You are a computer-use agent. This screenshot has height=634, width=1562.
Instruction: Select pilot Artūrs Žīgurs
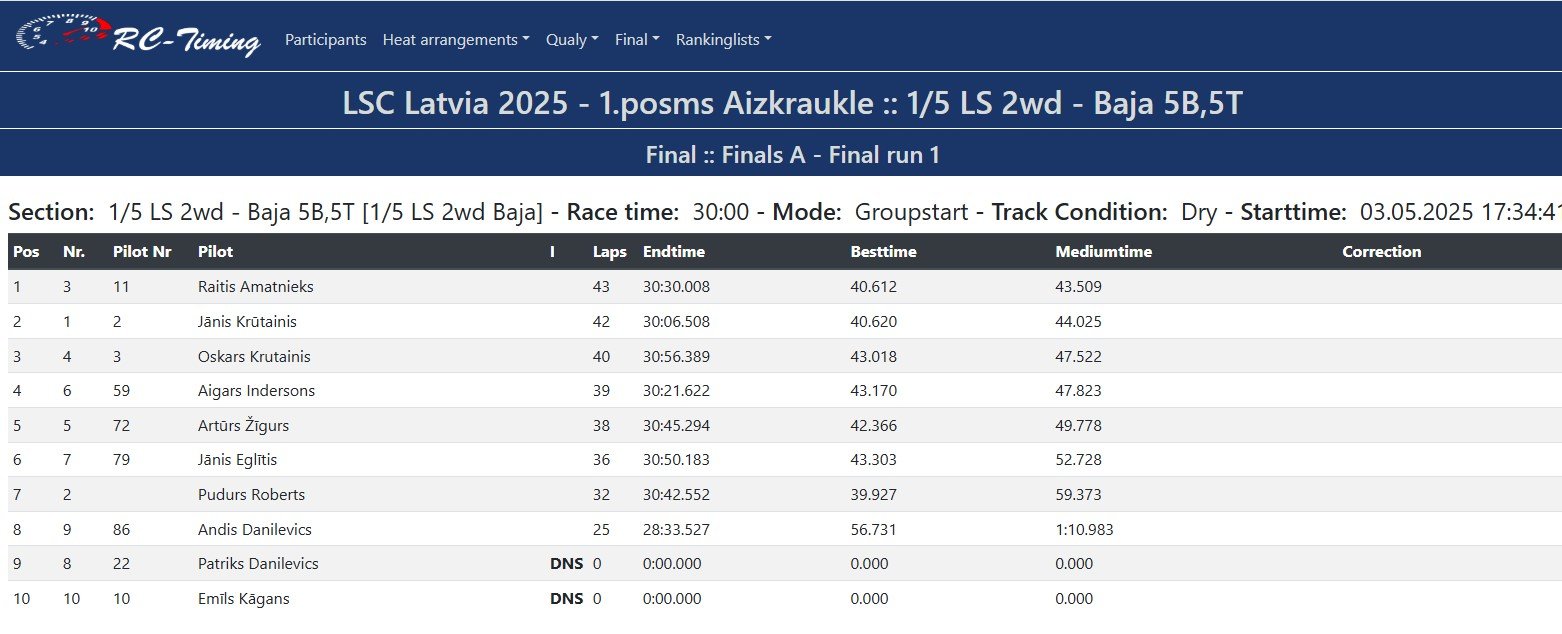pyautogui.click(x=243, y=426)
